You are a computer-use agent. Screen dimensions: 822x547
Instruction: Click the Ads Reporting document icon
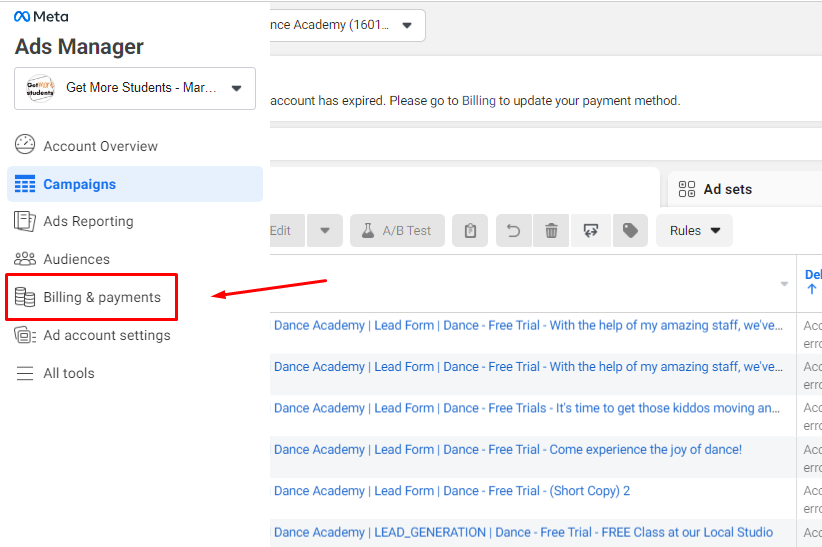tap(25, 221)
